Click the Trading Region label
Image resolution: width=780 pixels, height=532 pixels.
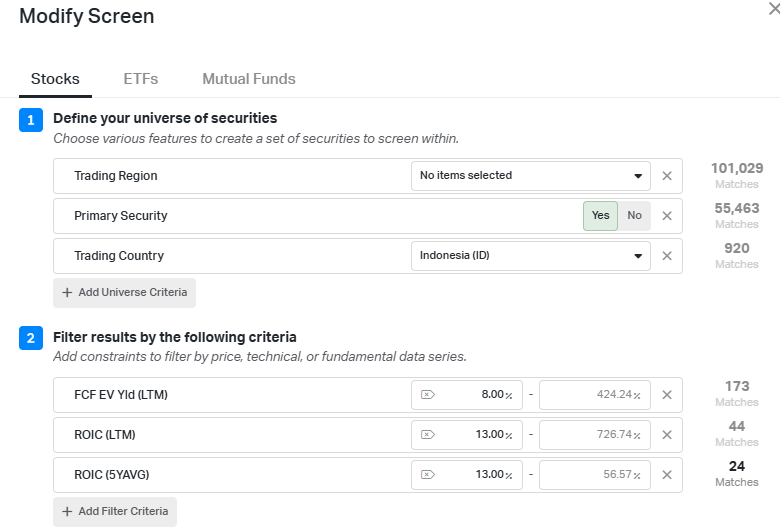116,176
